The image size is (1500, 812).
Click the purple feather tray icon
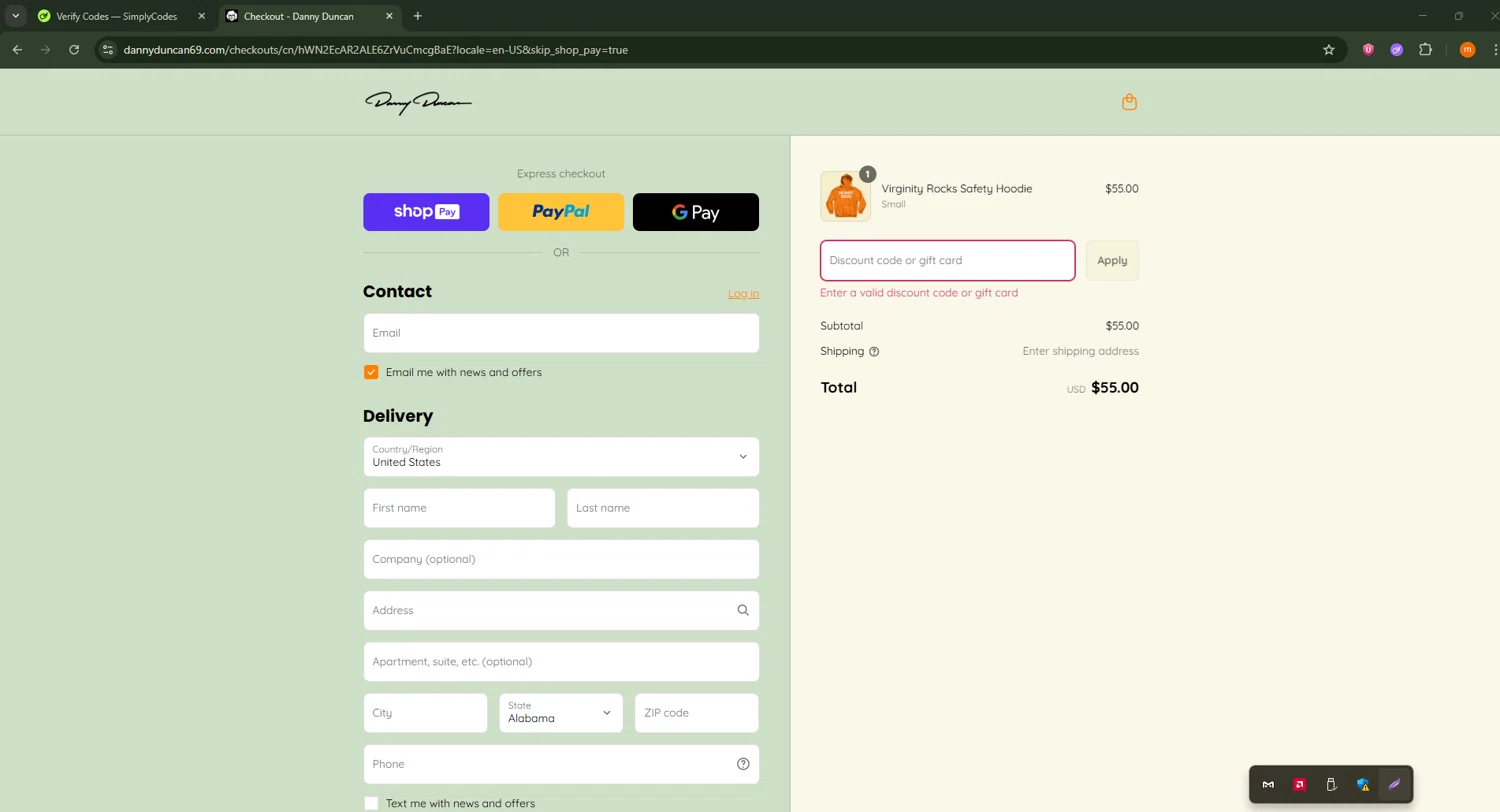click(1394, 785)
